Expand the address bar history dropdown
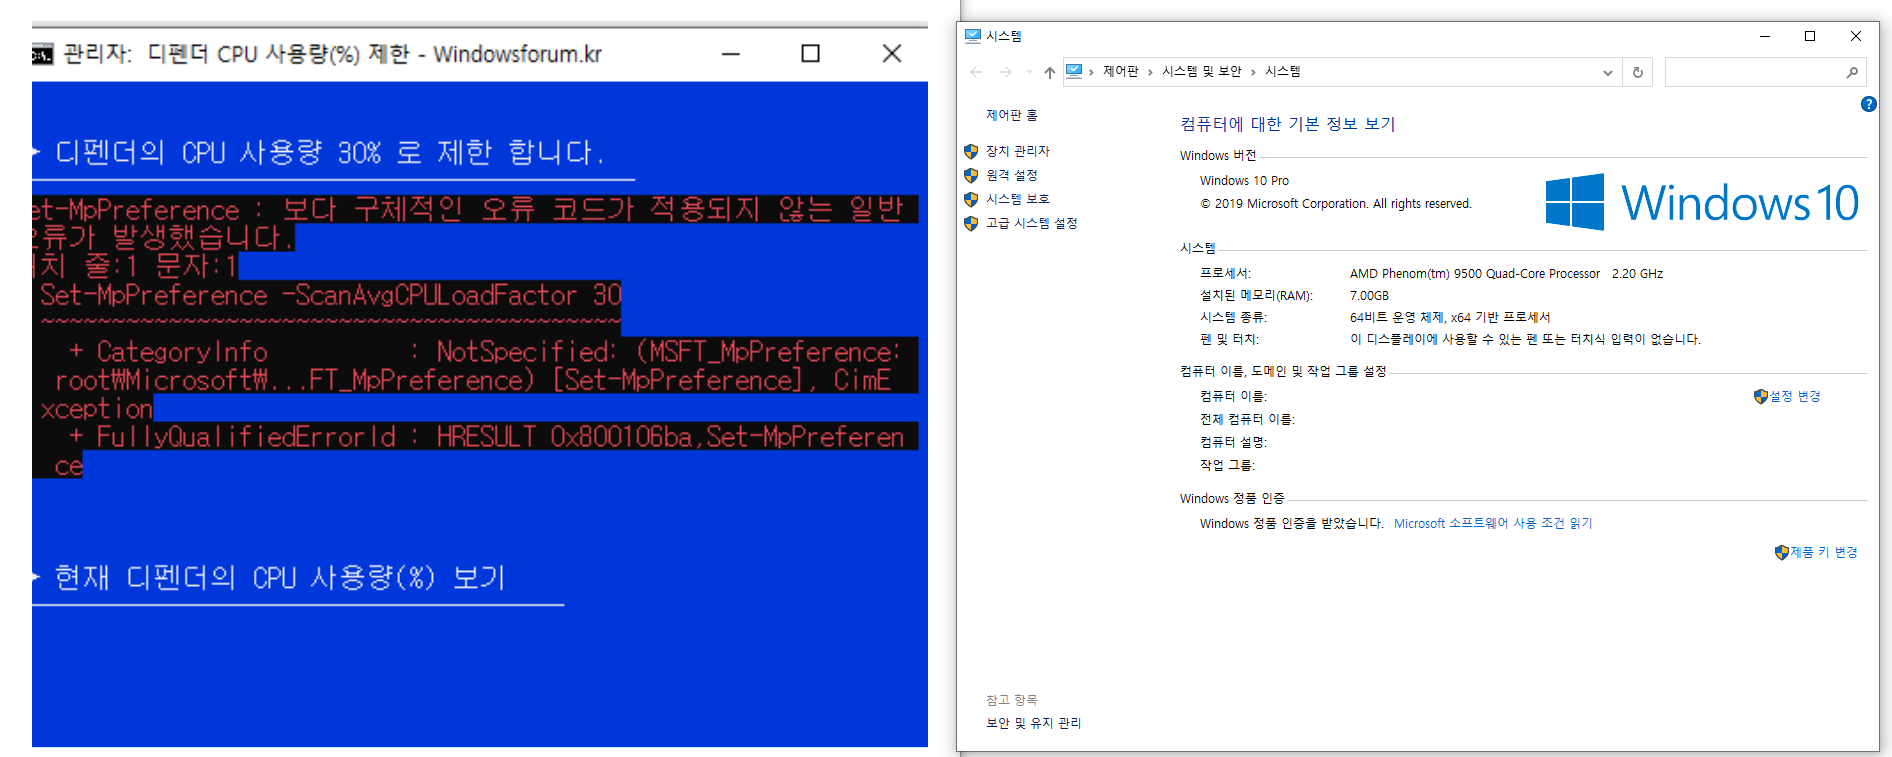 click(1608, 72)
